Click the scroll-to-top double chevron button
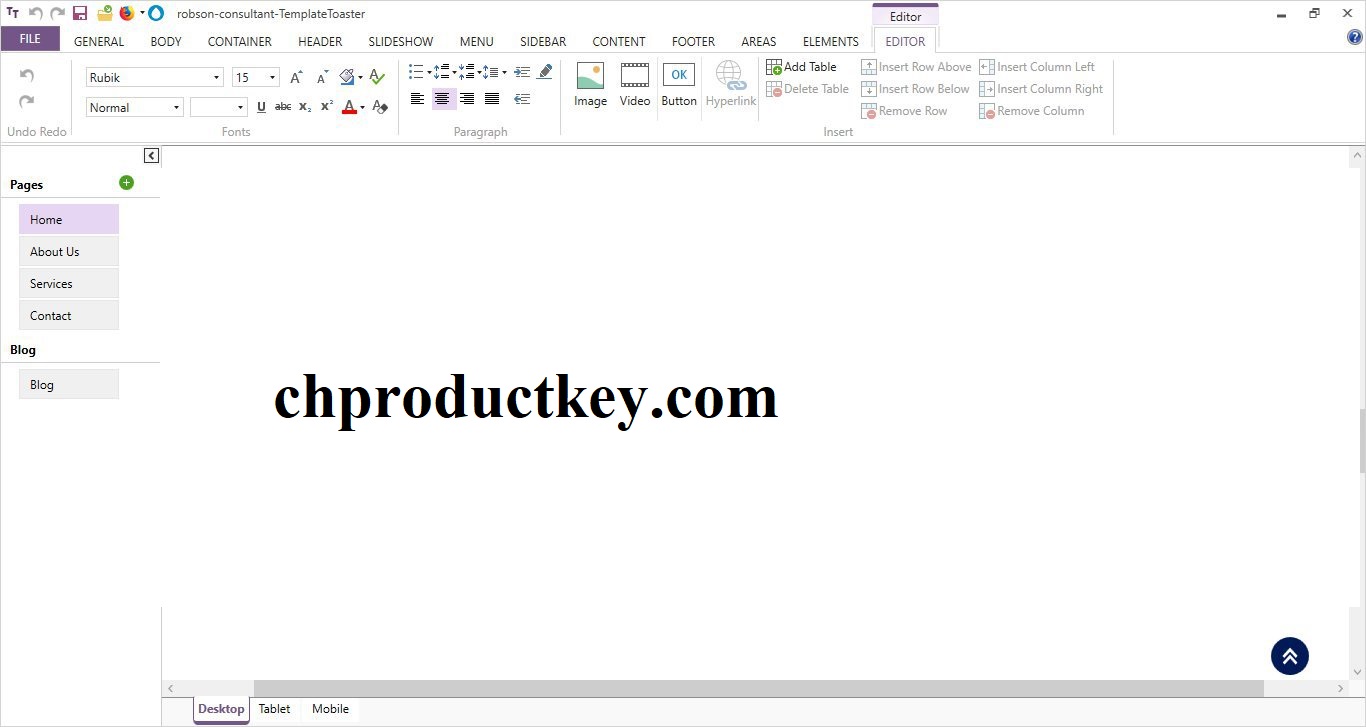The height and width of the screenshot is (727, 1366). [x=1290, y=656]
